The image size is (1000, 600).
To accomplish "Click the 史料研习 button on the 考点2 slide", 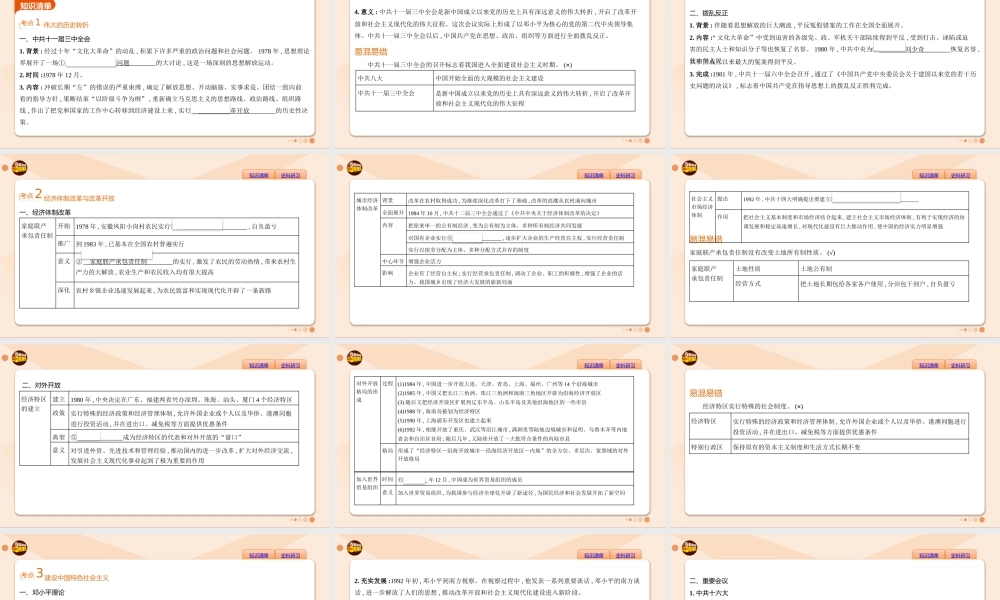I will [290, 174].
